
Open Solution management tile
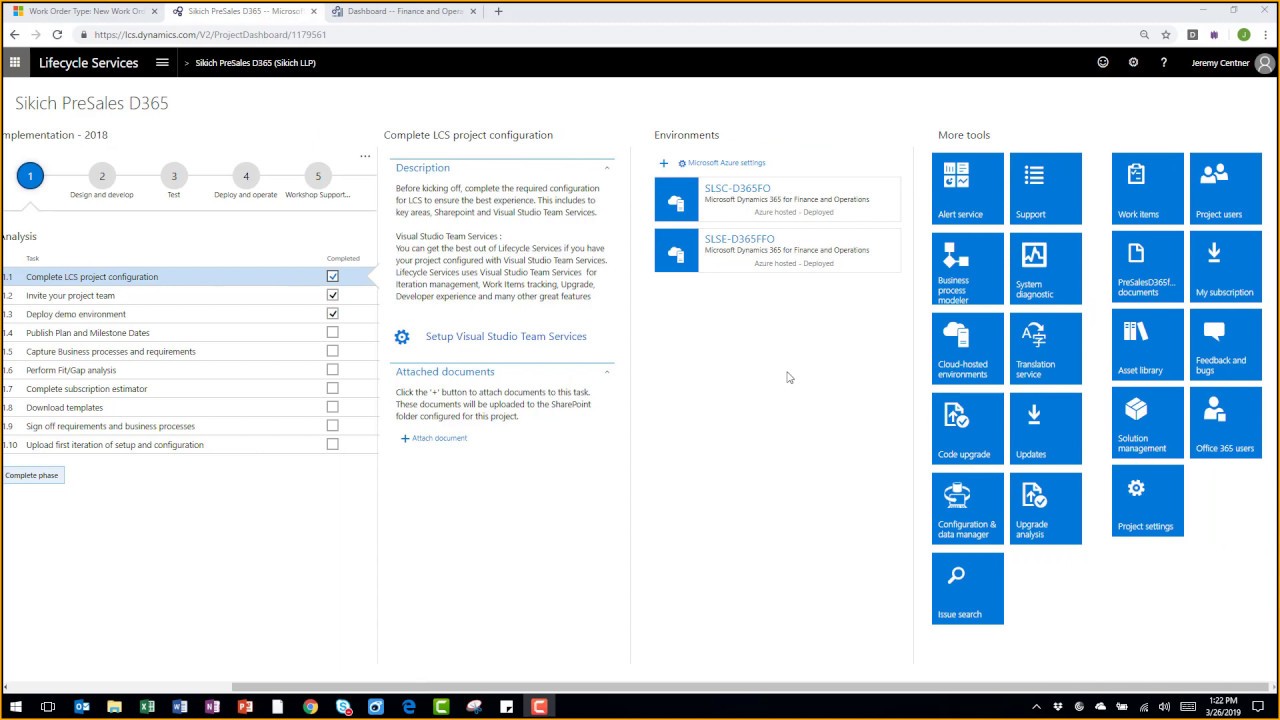[1147, 423]
